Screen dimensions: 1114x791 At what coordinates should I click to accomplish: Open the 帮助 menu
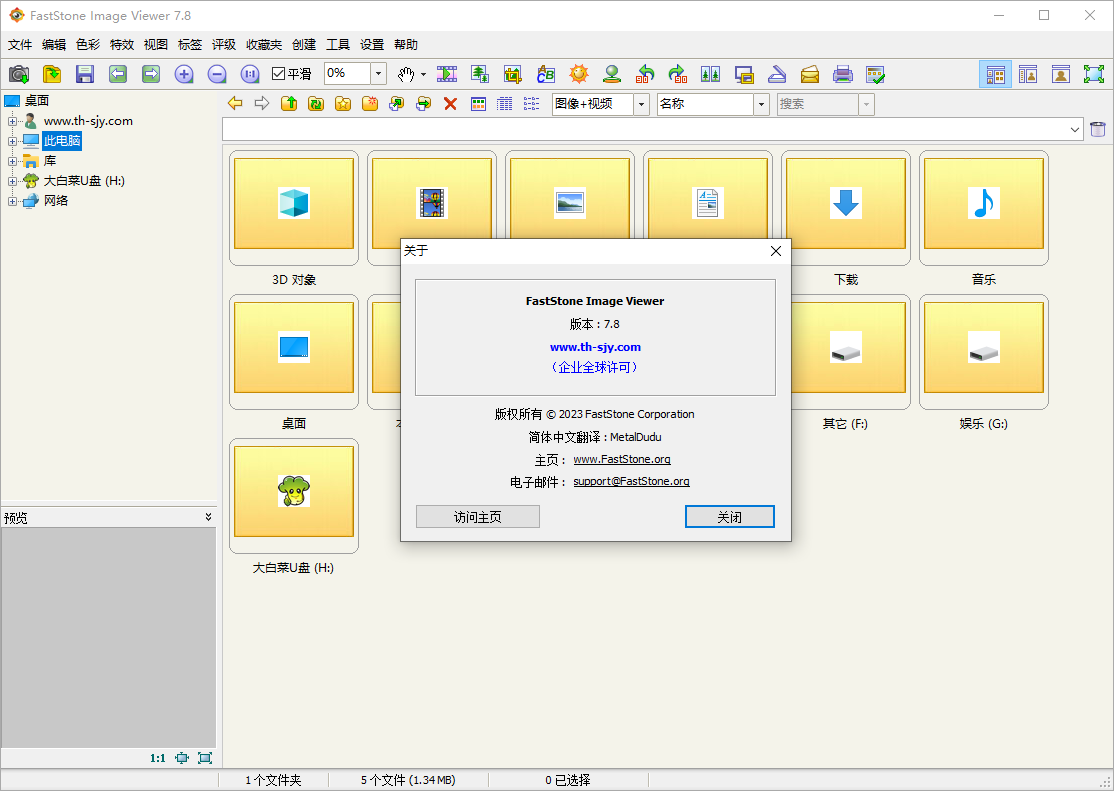(406, 45)
